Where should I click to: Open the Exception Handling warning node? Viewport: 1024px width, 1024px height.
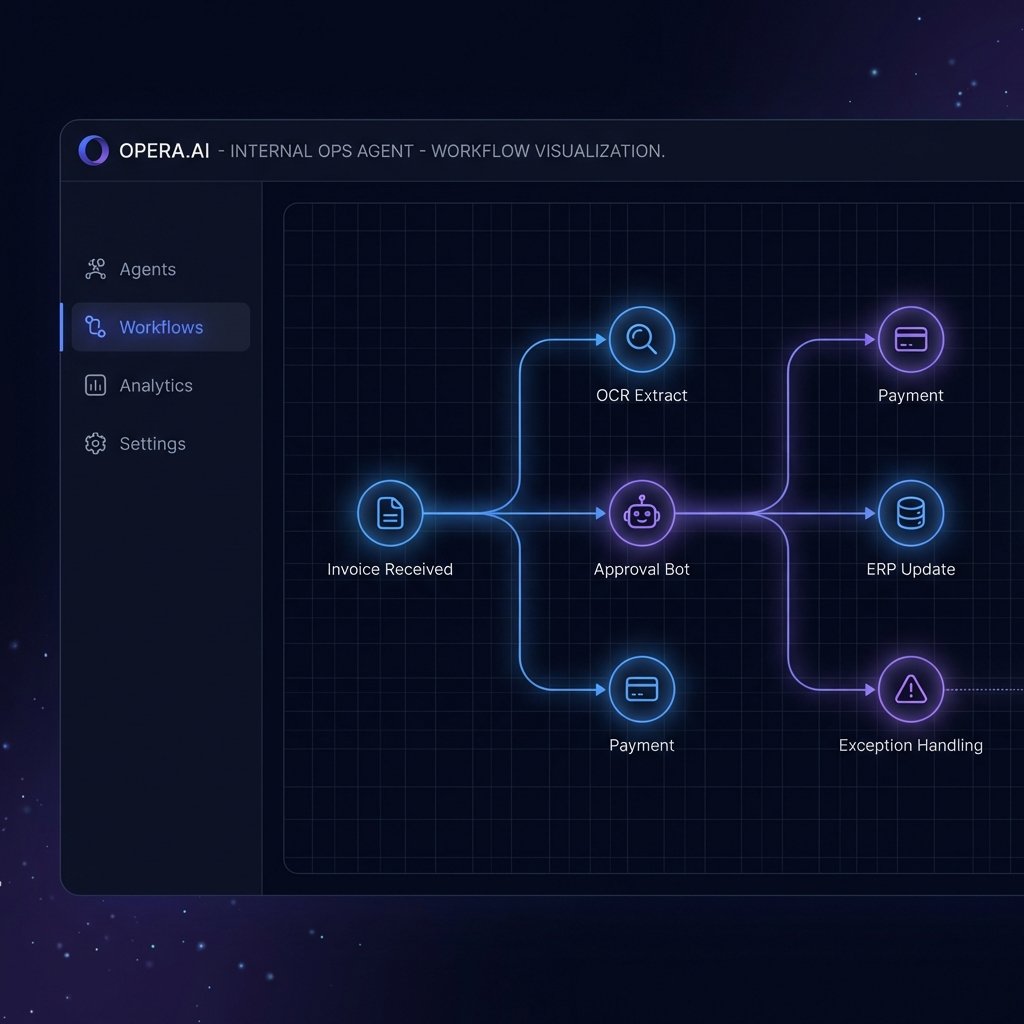pyautogui.click(x=910, y=689)
